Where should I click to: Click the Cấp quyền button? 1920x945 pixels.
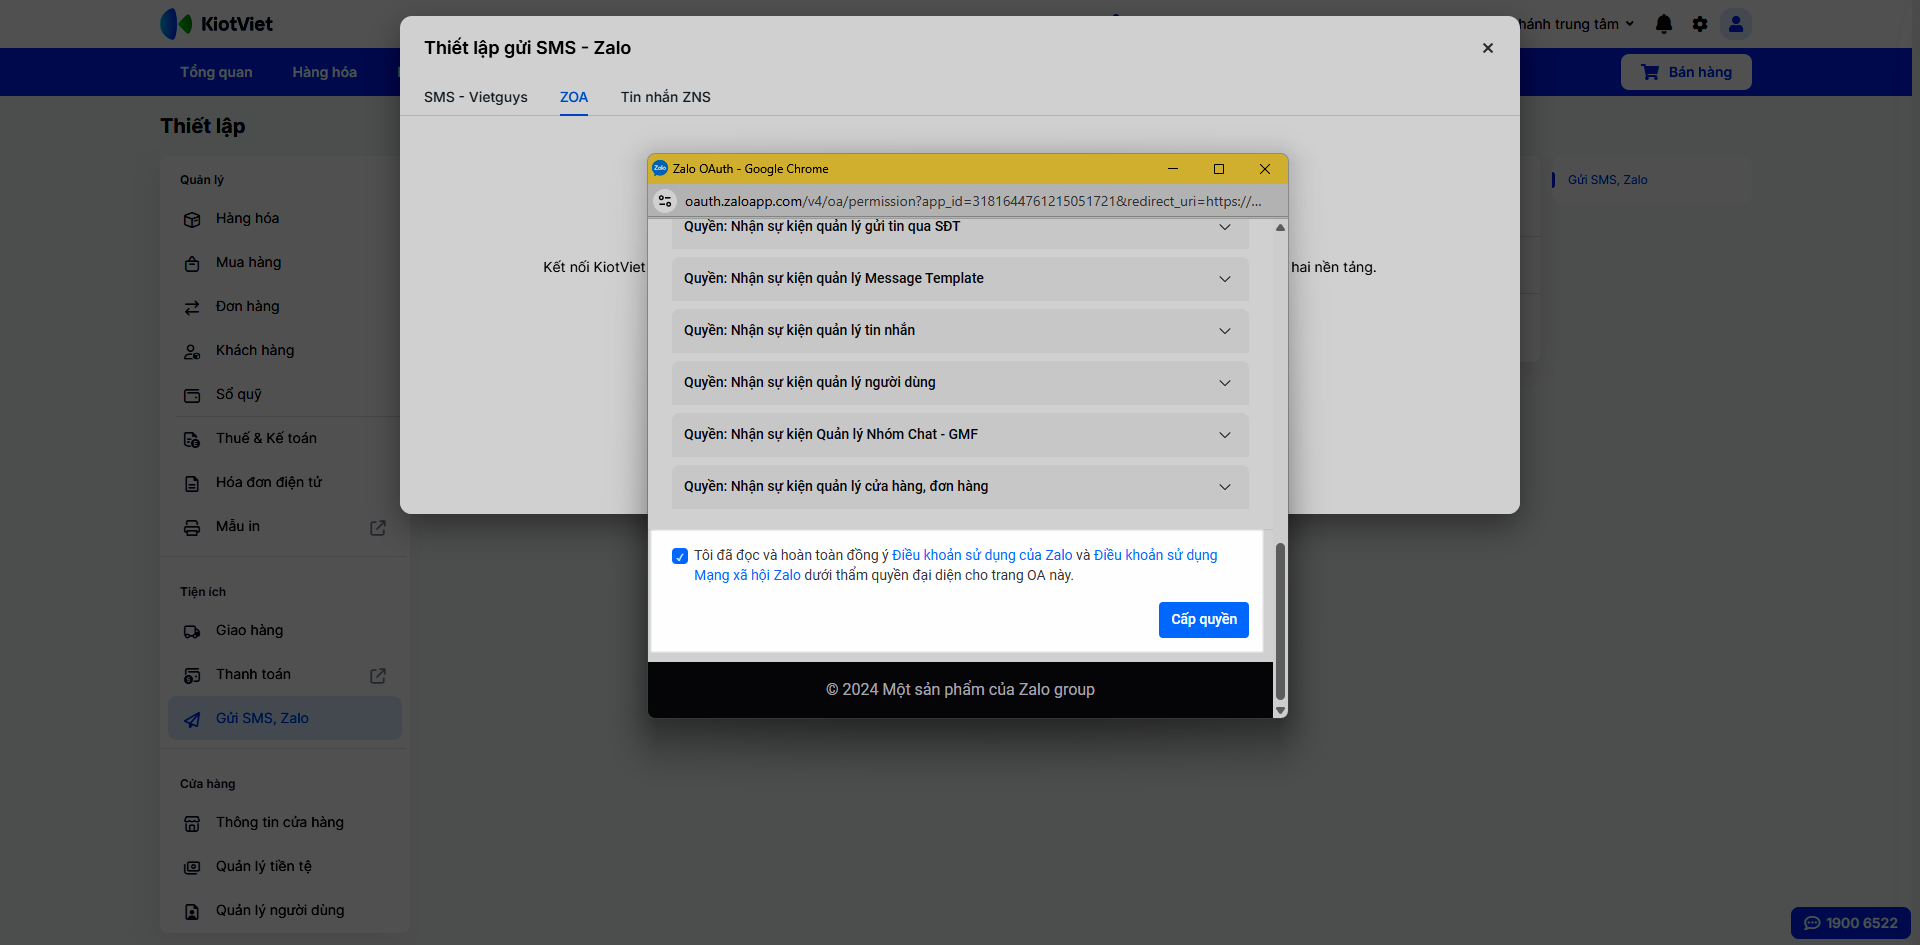pos(1204,620)
